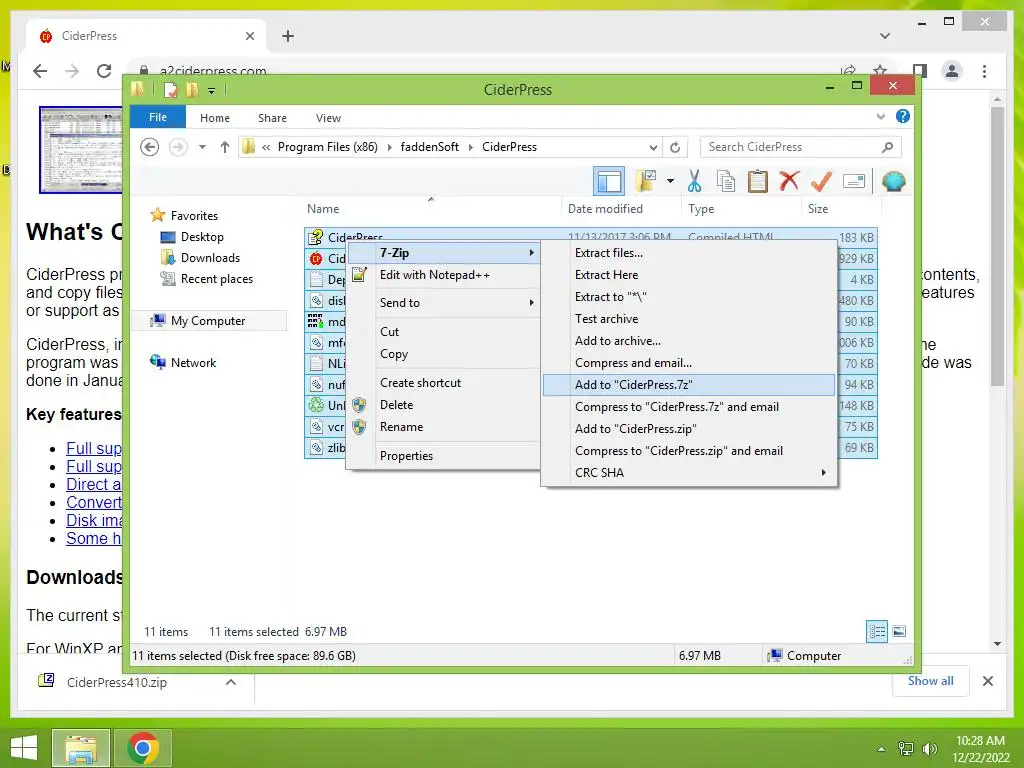Image resolution: width=1024 pixels, height=768 pixels.
Task: Select Properties in context menu
Action: (x=443, y=456)
